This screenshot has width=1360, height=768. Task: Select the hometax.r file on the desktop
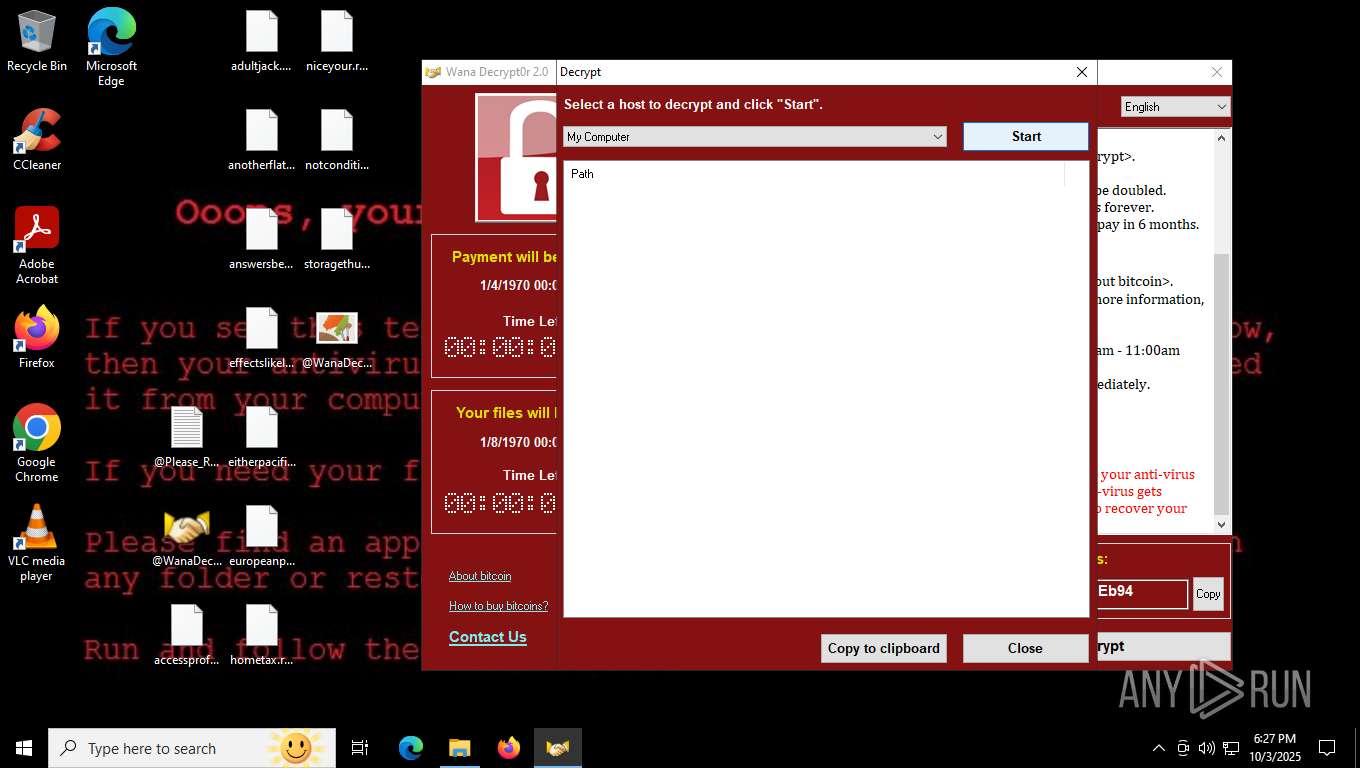(x=261, y=636)
